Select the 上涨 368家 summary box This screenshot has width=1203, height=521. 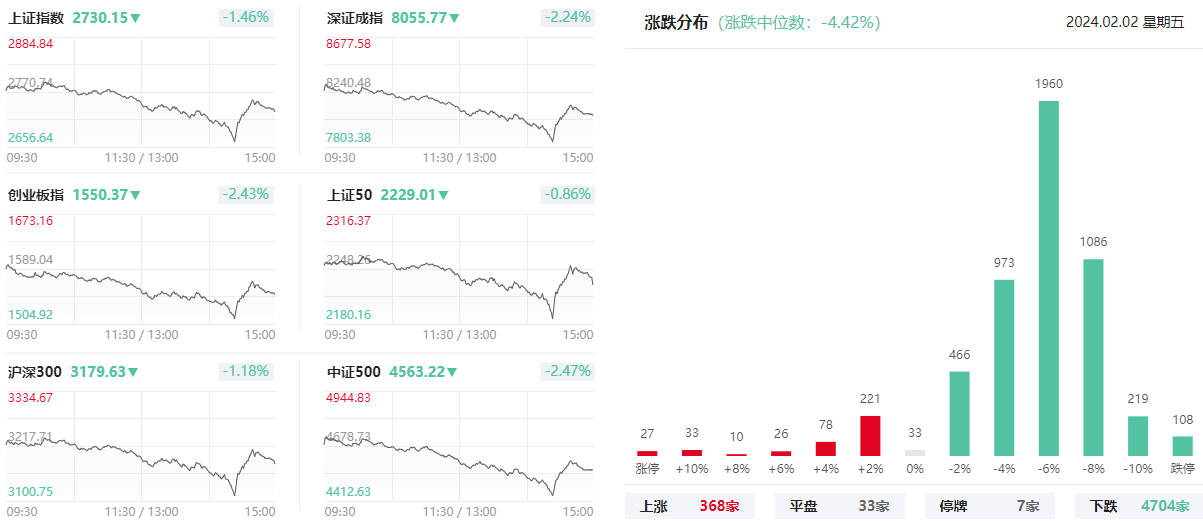coord(690,506)
